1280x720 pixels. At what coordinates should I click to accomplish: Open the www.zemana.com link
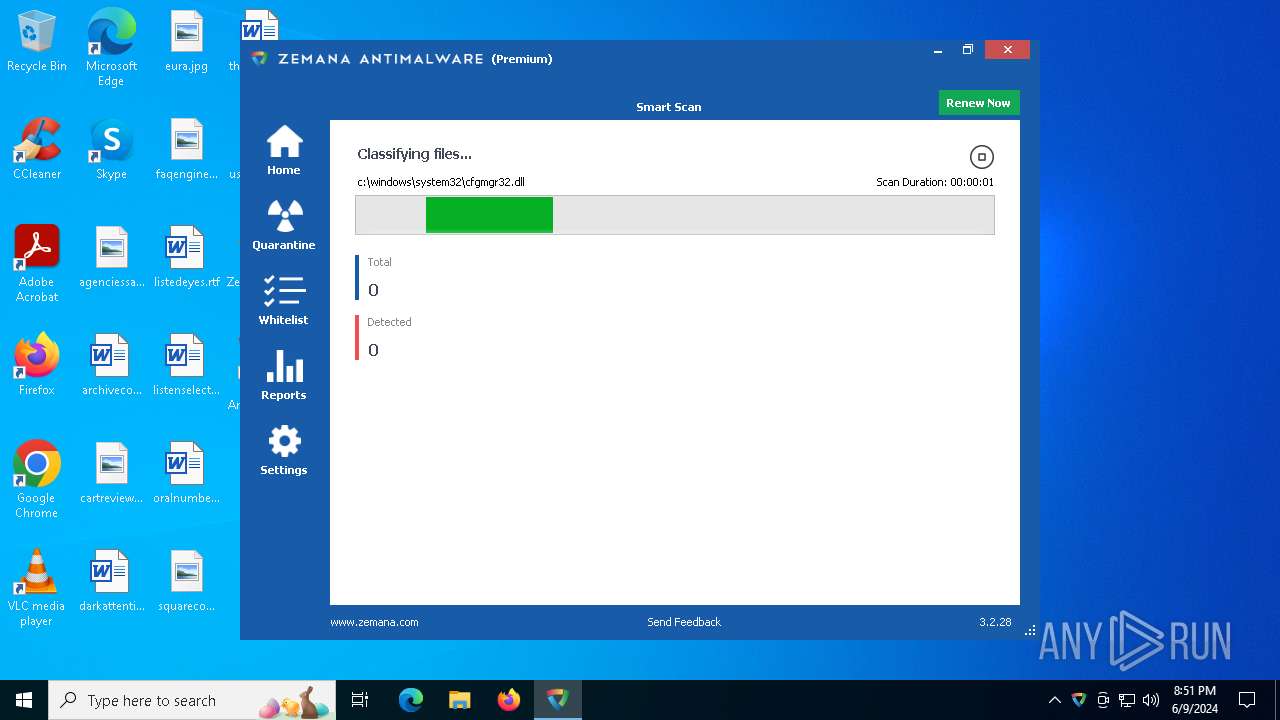tap(374, 622)
